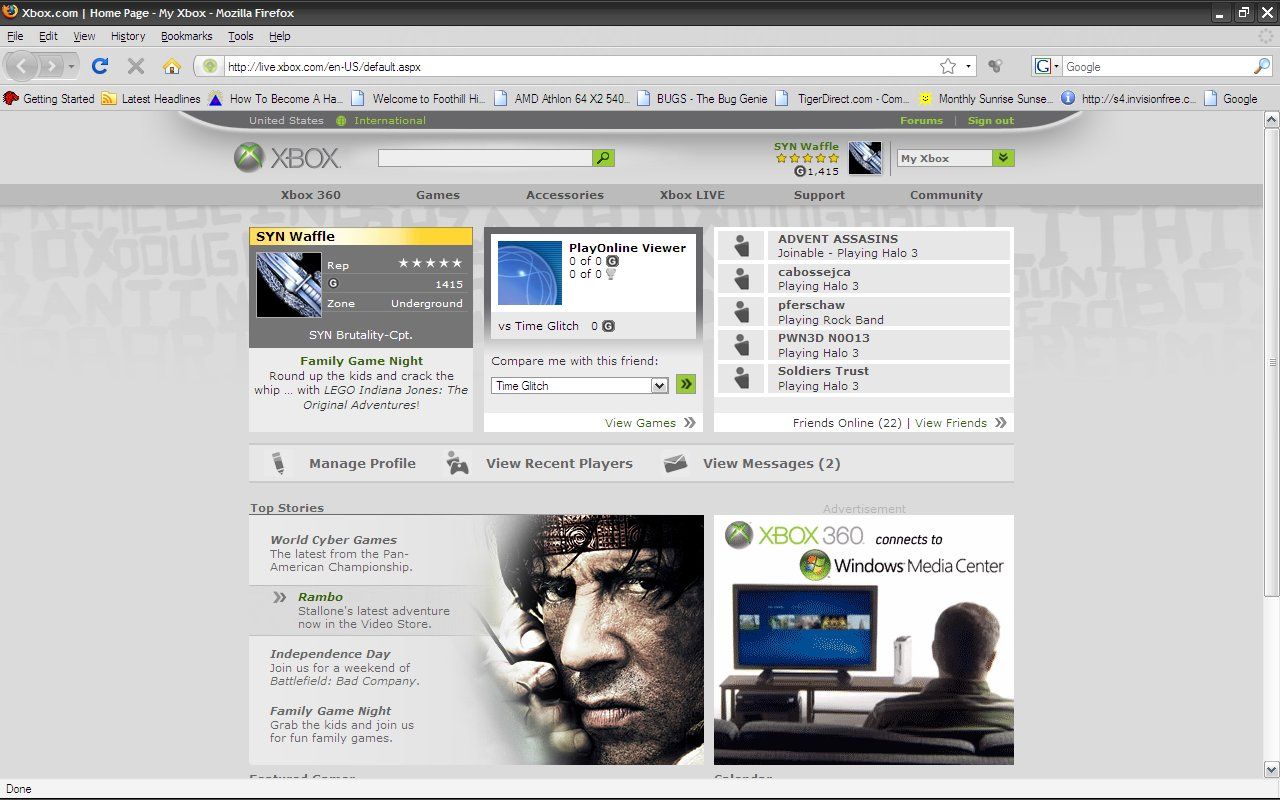Click cabossejca's gamer silhouette icon

[x=741, y=278]
